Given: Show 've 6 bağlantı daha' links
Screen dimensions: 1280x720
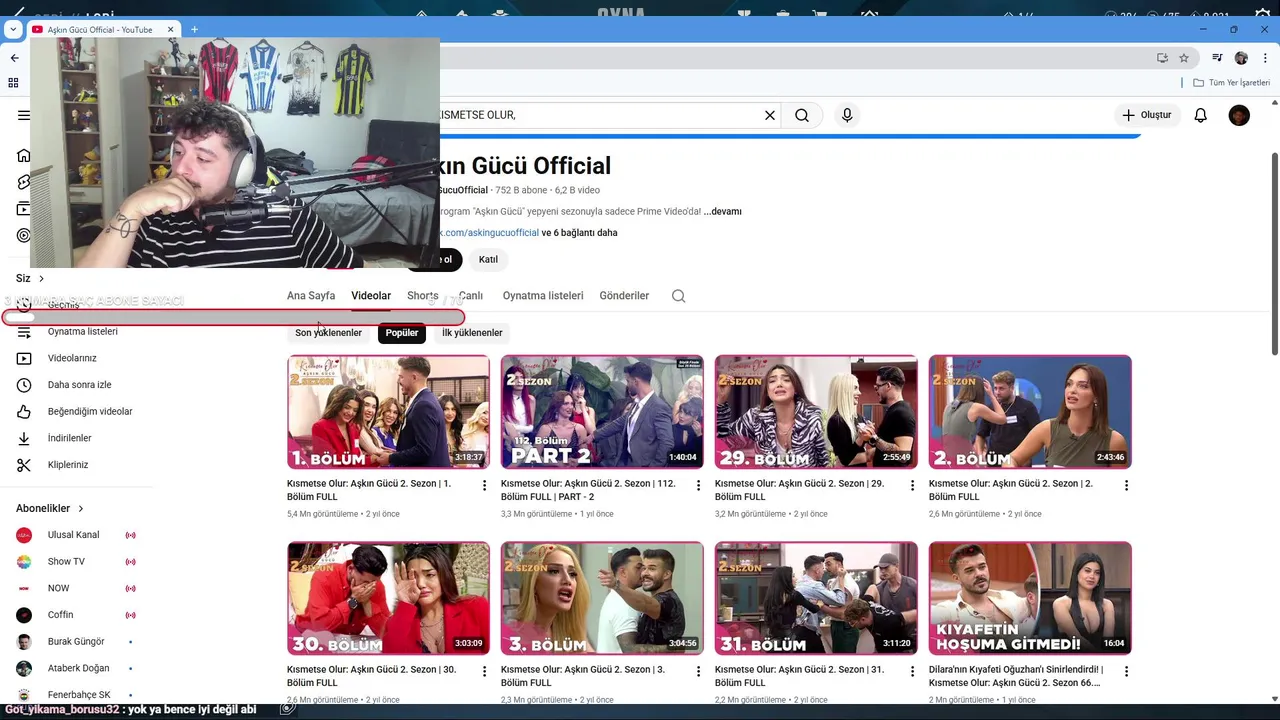Looking at the screenshot, I should 579,233.
